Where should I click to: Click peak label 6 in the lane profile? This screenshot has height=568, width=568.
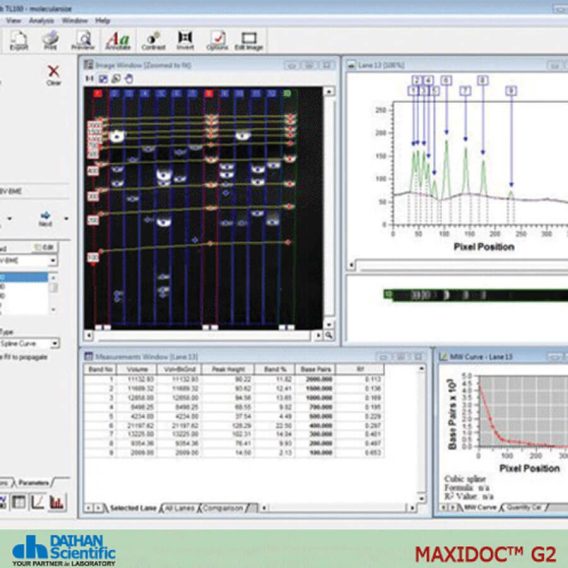pyautogui.click(x=446, y=80)
